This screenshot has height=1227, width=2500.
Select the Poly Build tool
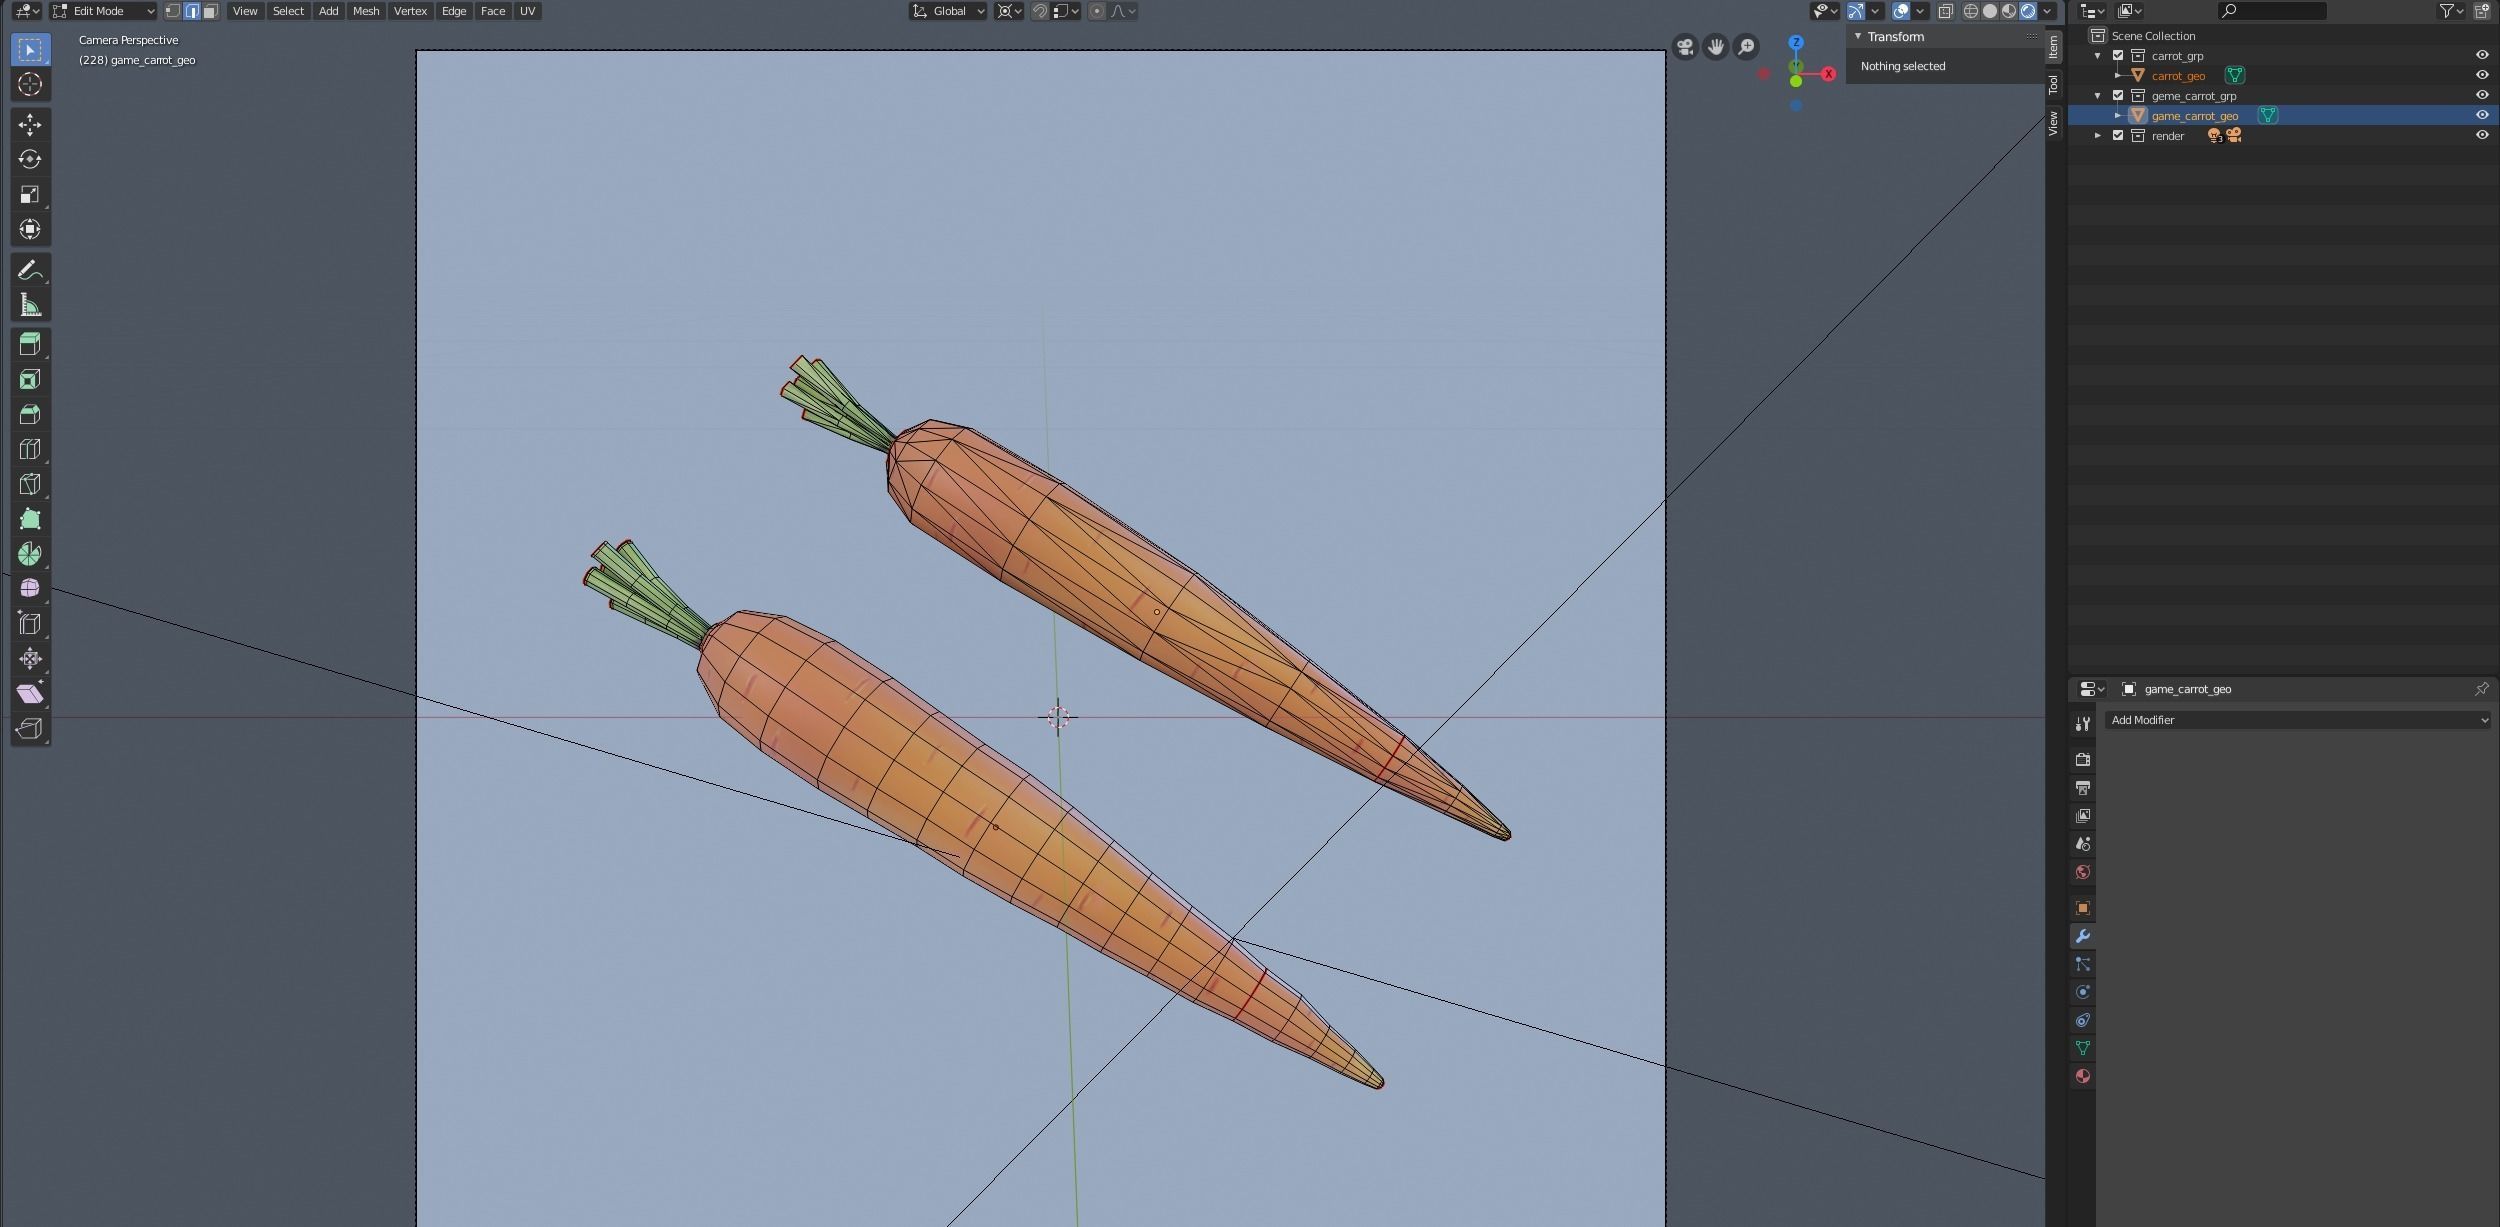tap(30, 519)
